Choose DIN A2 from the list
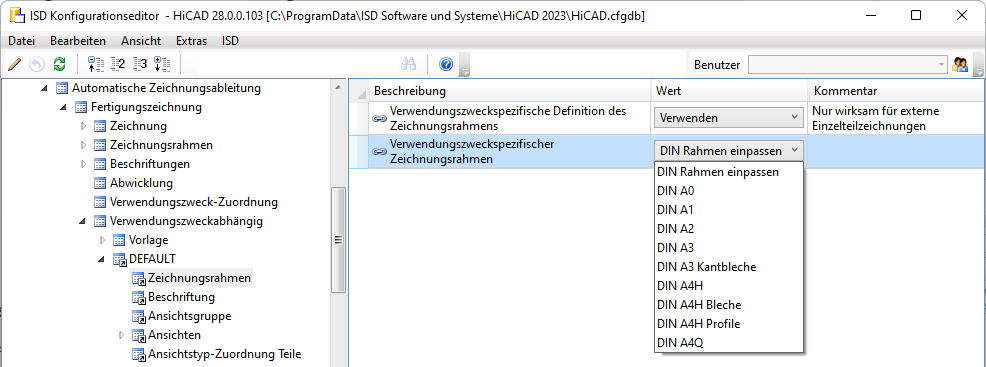The height and width of the screenshot is (367, 986). 729,228
